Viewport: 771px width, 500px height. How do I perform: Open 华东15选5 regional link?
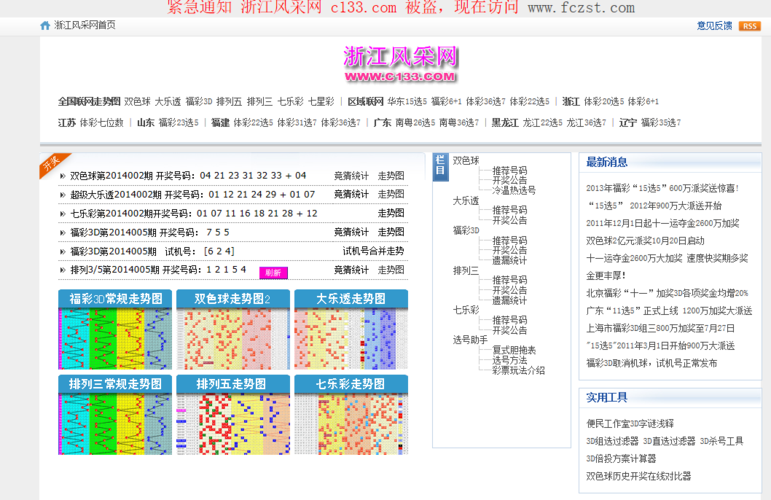pyautogui.click(x=407, y=102)
